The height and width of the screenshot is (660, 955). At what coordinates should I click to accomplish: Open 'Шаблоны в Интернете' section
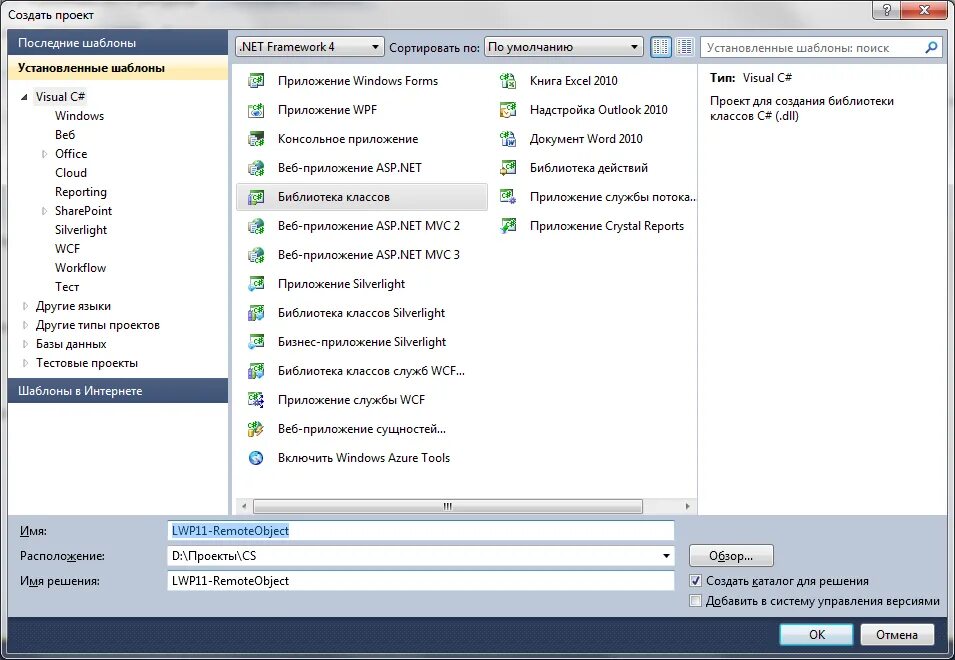pos(118,391)
